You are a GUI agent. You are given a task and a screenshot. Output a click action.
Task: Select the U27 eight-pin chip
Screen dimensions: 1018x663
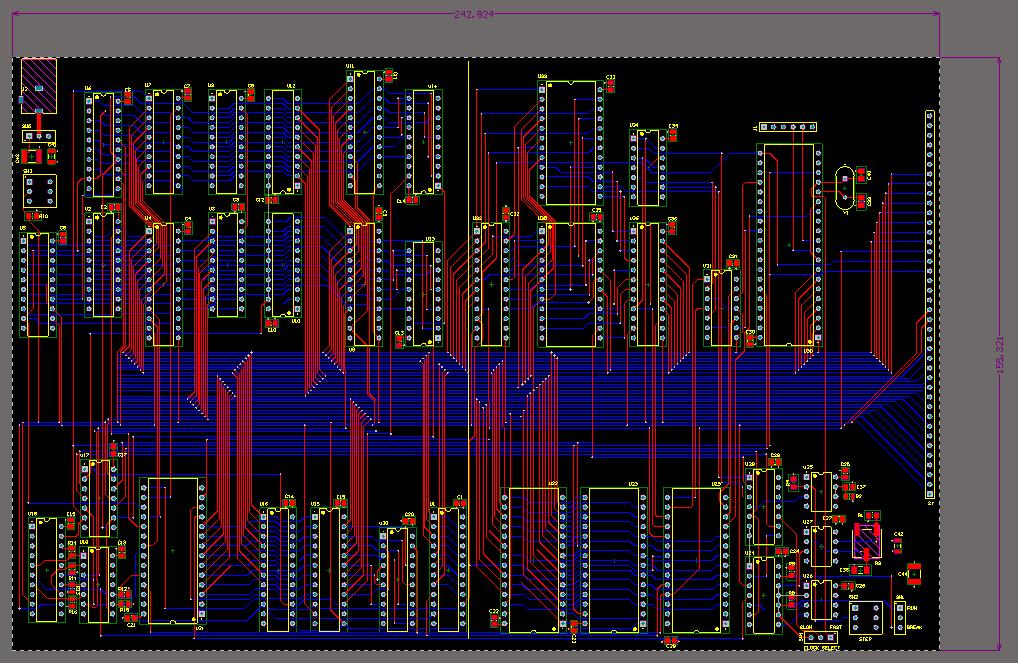tap(821, 546)
